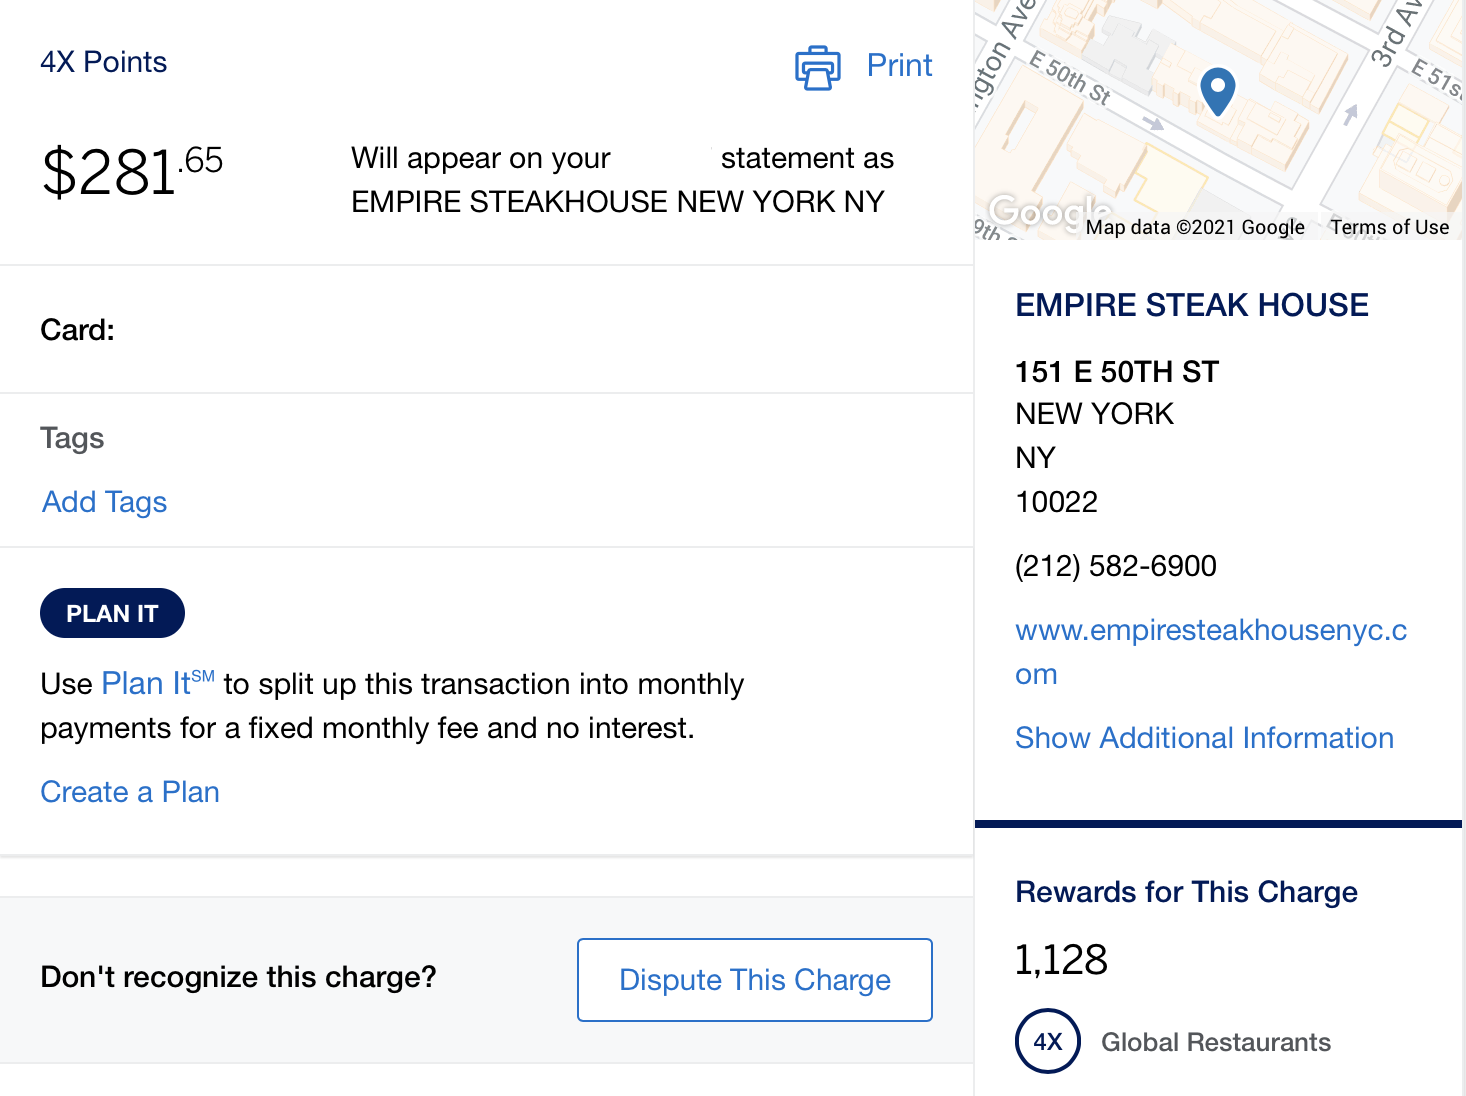Click the Print icon
This screenshot has width=1466, height=1096.
click(816, 68)
